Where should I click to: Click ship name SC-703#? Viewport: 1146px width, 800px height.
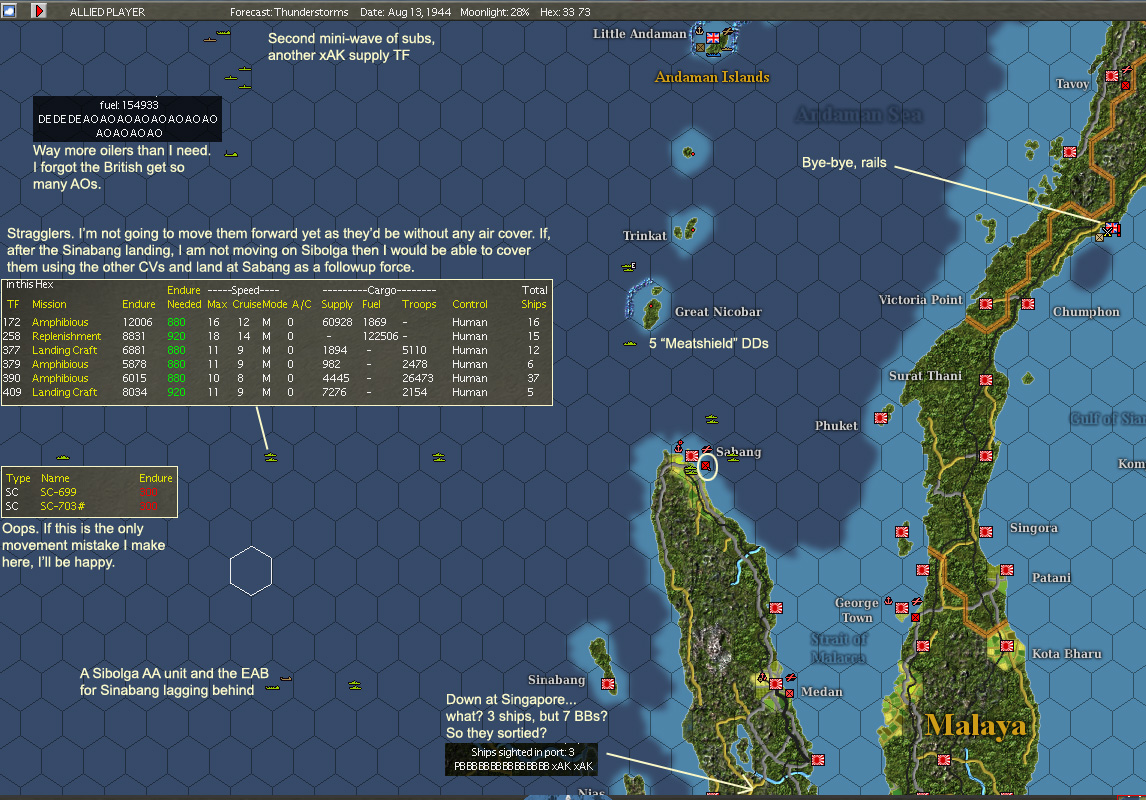pyautogui.click(x=62, y=506)
